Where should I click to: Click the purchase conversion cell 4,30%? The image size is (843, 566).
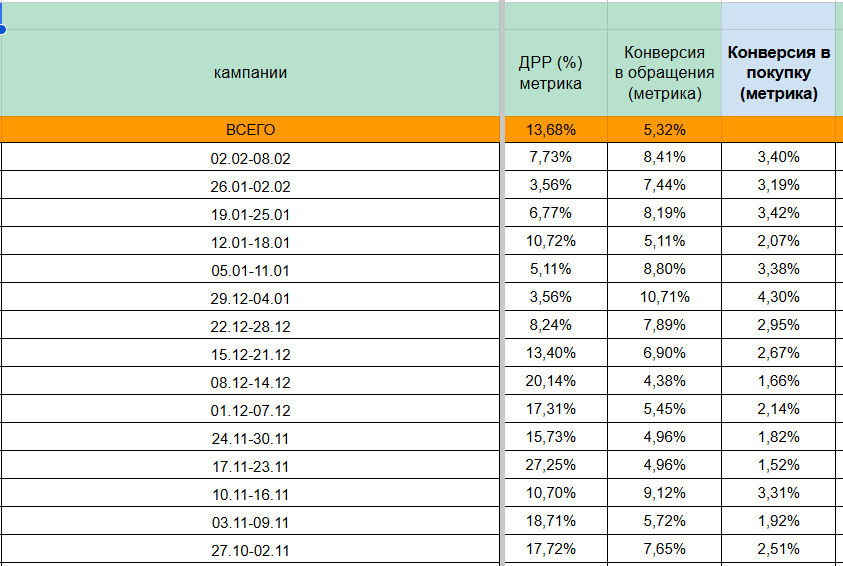pos(779,297)
